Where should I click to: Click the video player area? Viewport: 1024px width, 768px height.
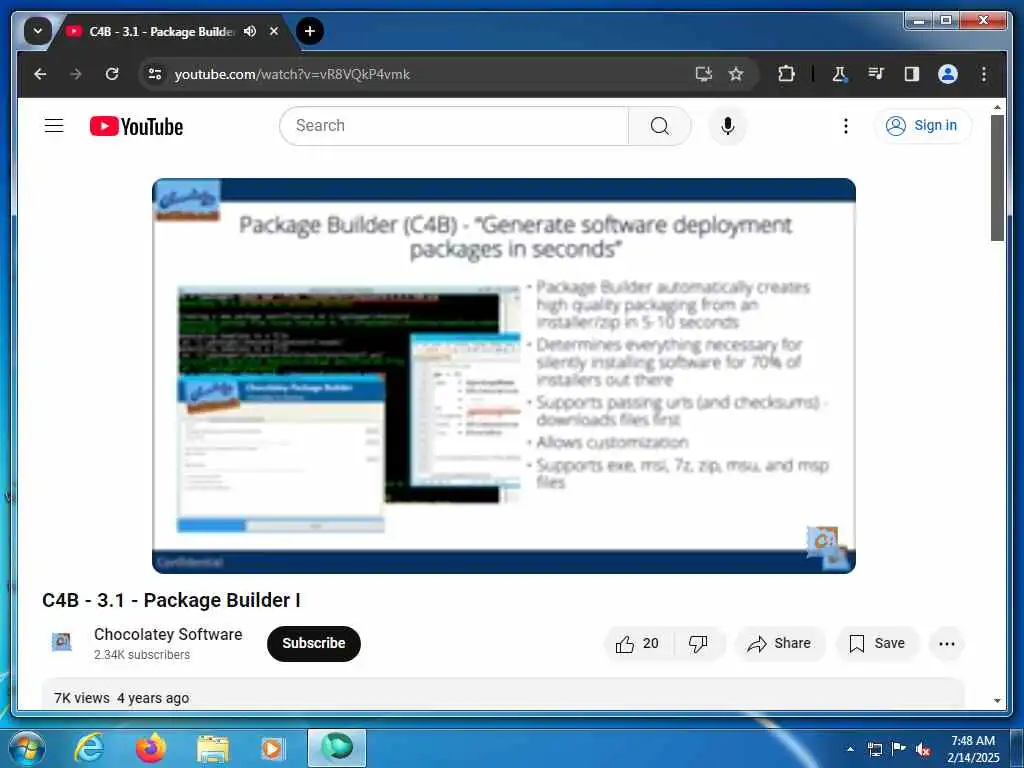[504, 376]
